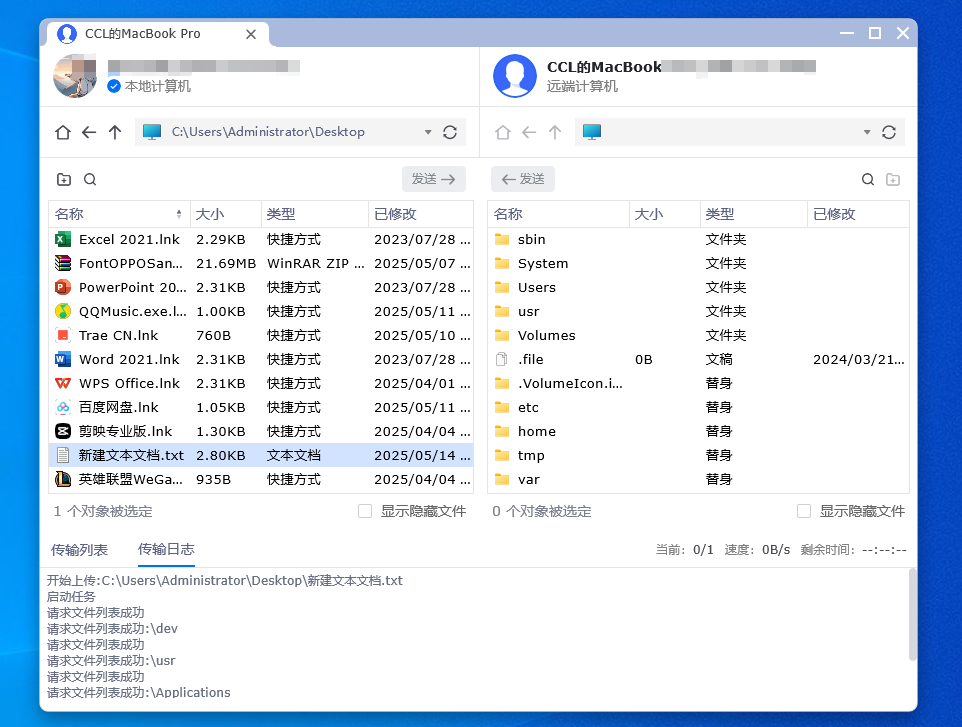The height and width of the screenshot is (727, 962).
Task: Click local home icon beside back arrow
Action: coord(63,132)
